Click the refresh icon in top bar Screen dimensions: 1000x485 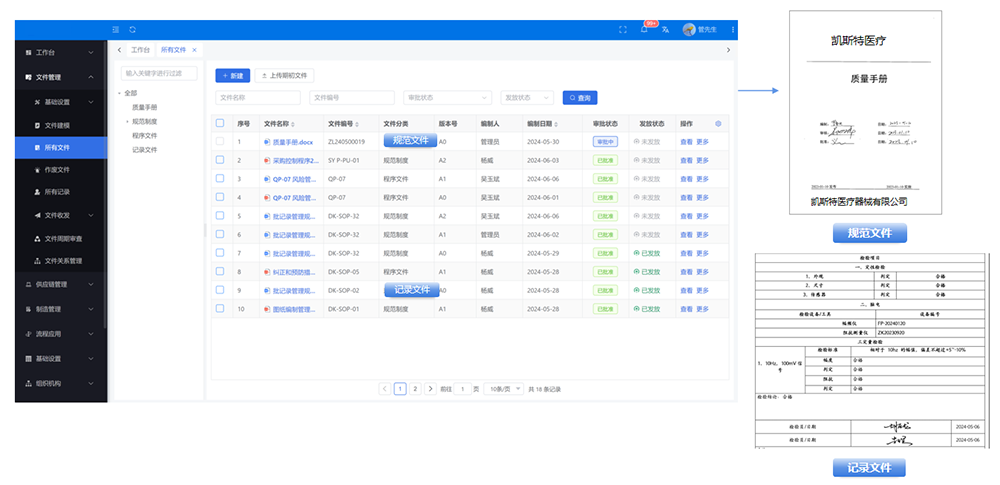[133, 30]
